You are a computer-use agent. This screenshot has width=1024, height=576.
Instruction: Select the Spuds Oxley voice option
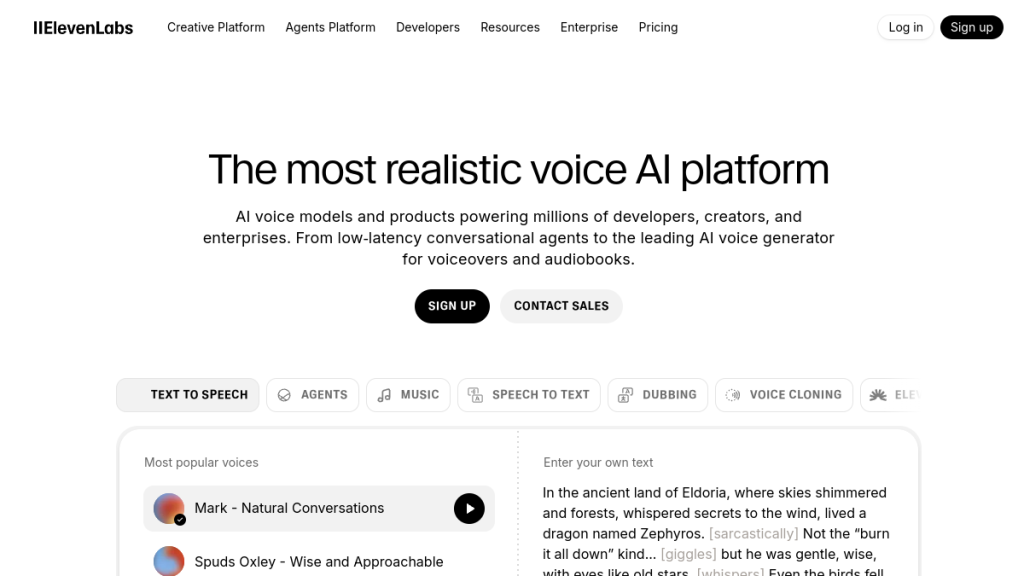coord(318,561)
